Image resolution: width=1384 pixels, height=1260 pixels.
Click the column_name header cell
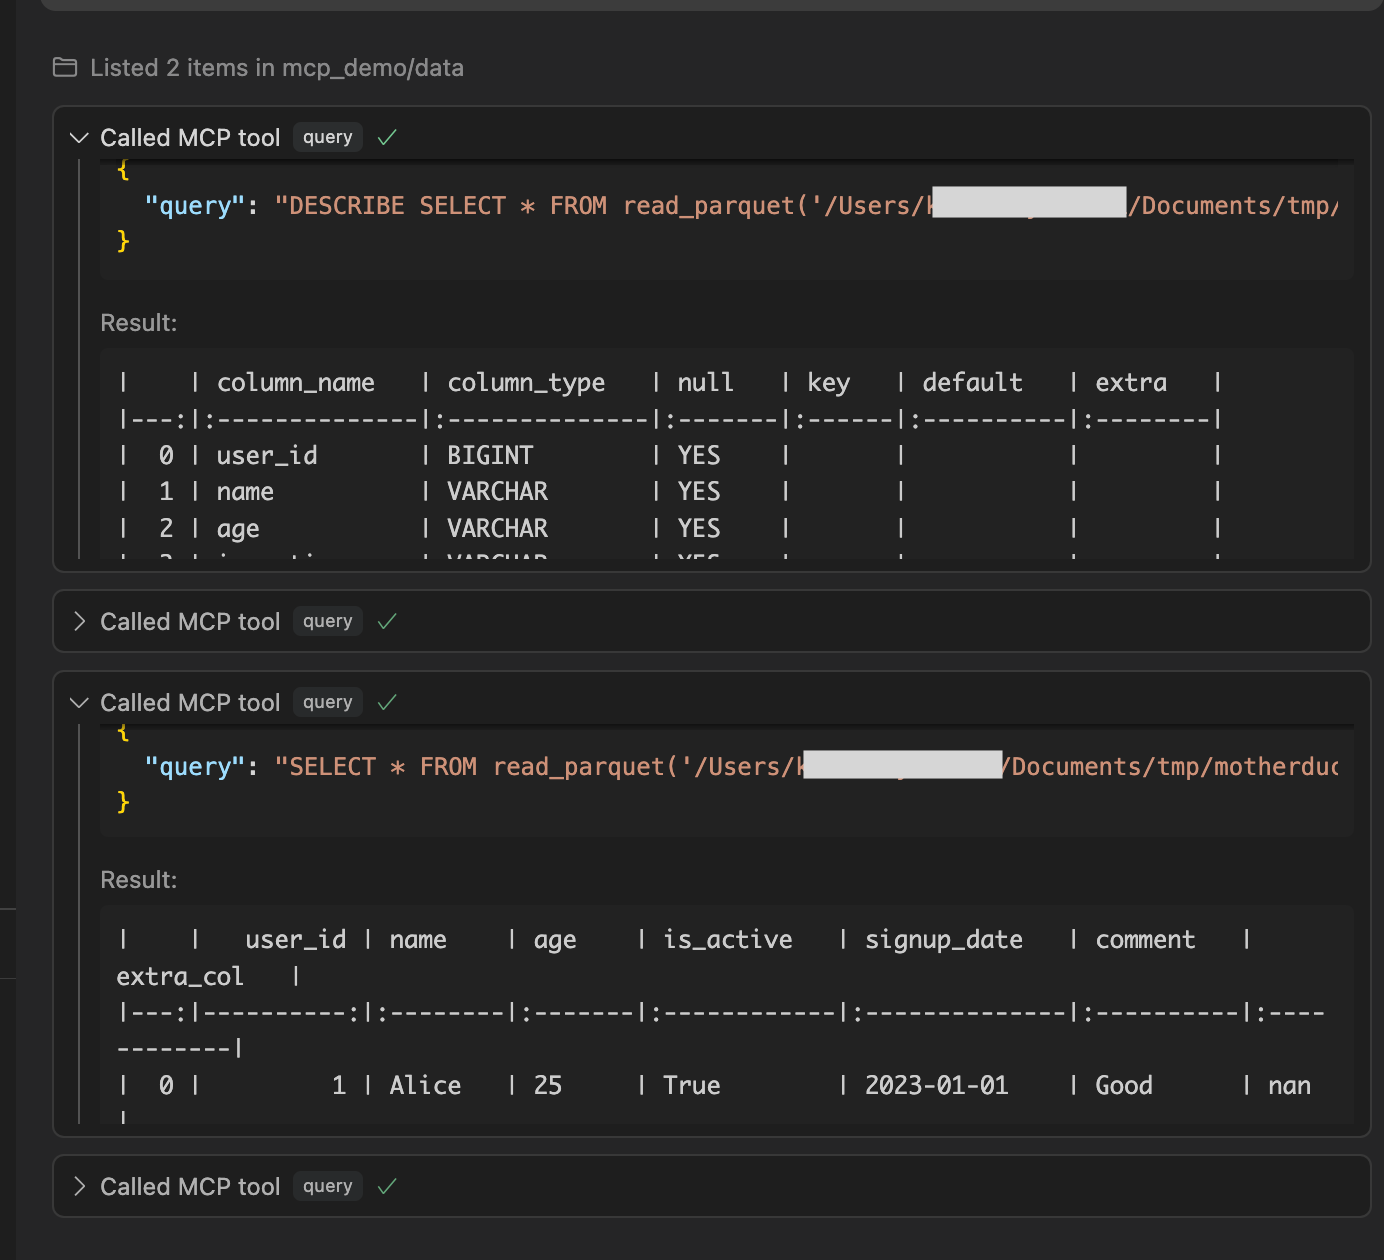coord(296,383)
